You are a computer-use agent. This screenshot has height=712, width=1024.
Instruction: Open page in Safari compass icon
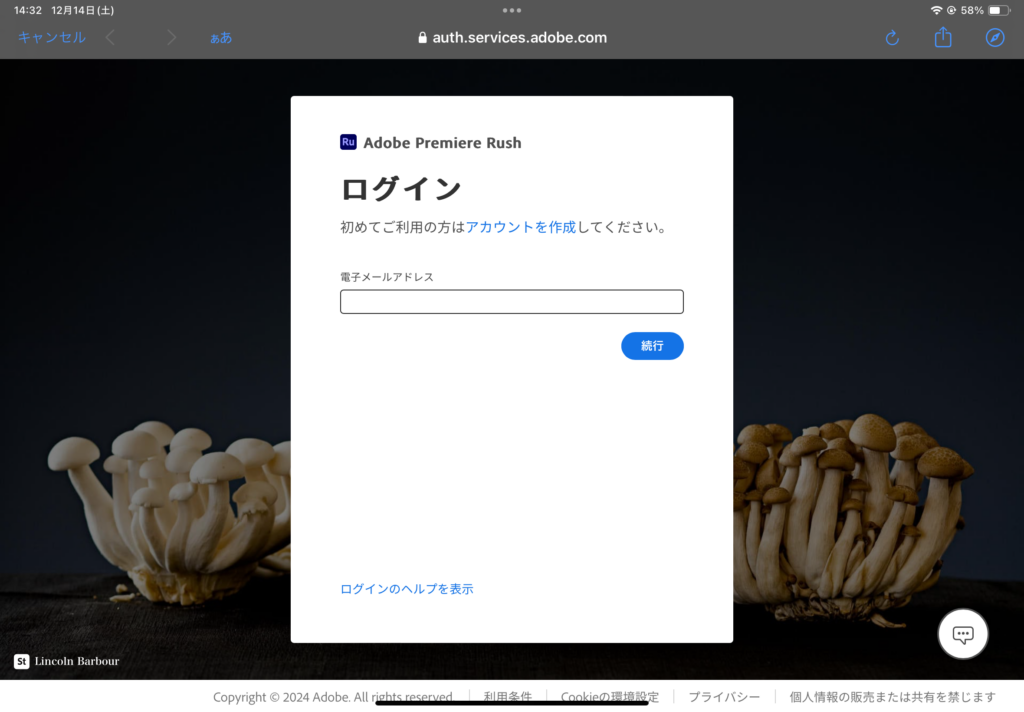(x=994, y=38)
